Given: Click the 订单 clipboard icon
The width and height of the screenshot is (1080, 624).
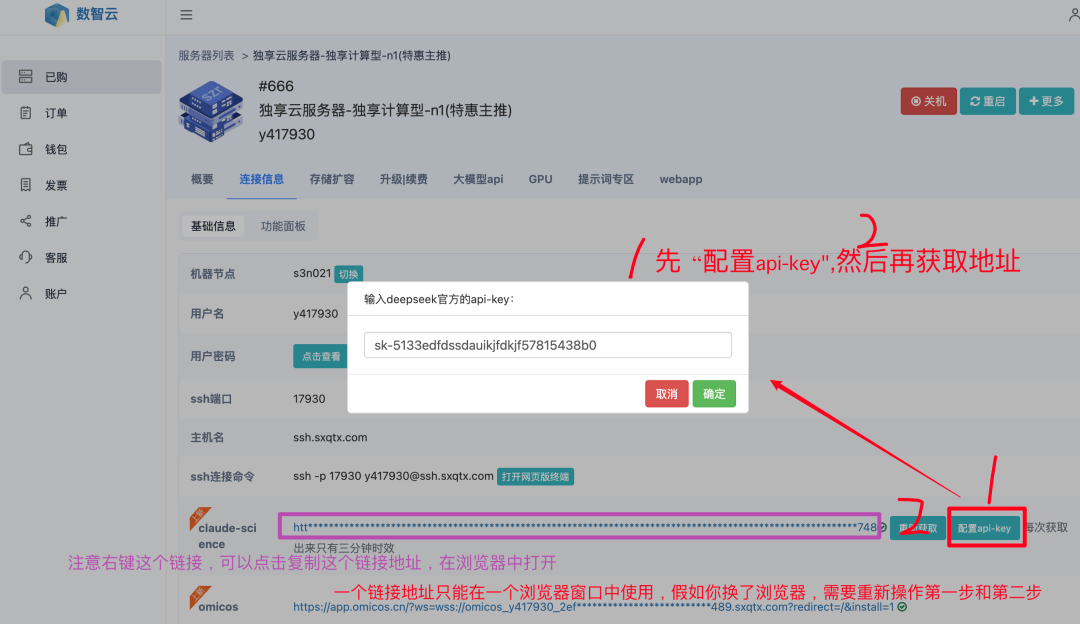Looking at the screenshot, I should tap(25, 112).
